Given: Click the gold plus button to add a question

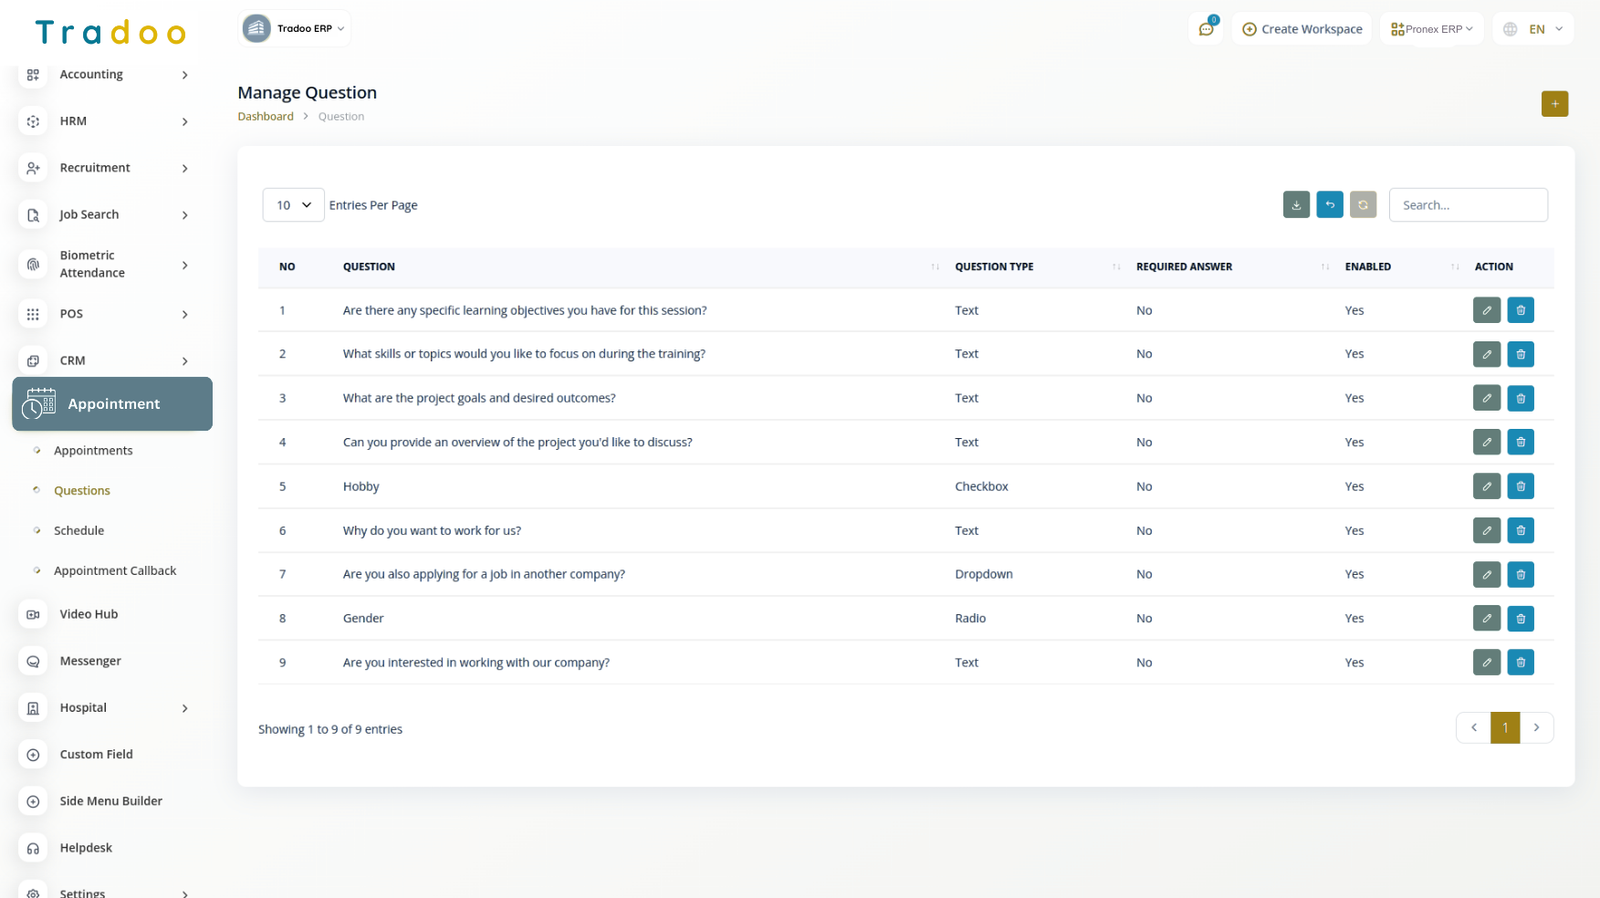Looking at the screenshot, I should 1554,104.
